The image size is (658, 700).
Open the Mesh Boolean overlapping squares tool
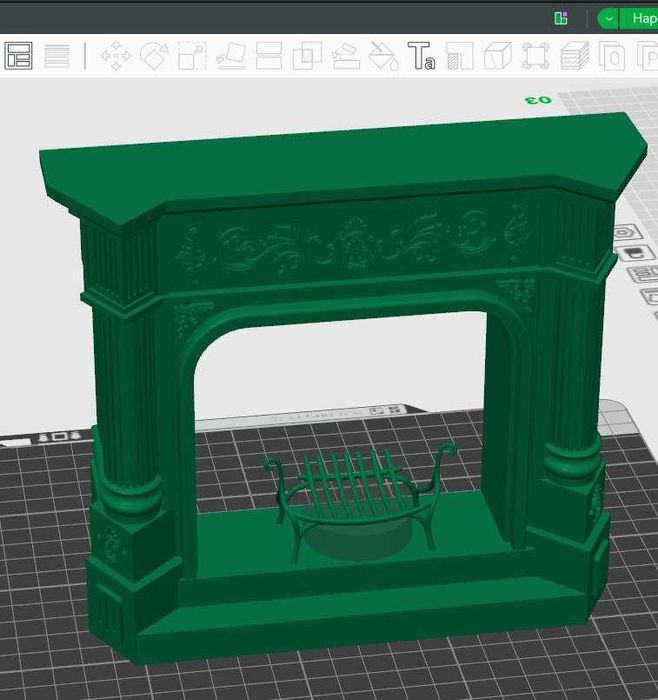coord(307,56)
